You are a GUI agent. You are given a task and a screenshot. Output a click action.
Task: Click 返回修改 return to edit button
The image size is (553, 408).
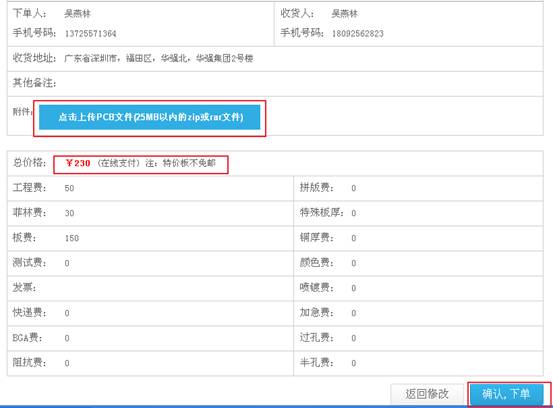click(427, 394)
